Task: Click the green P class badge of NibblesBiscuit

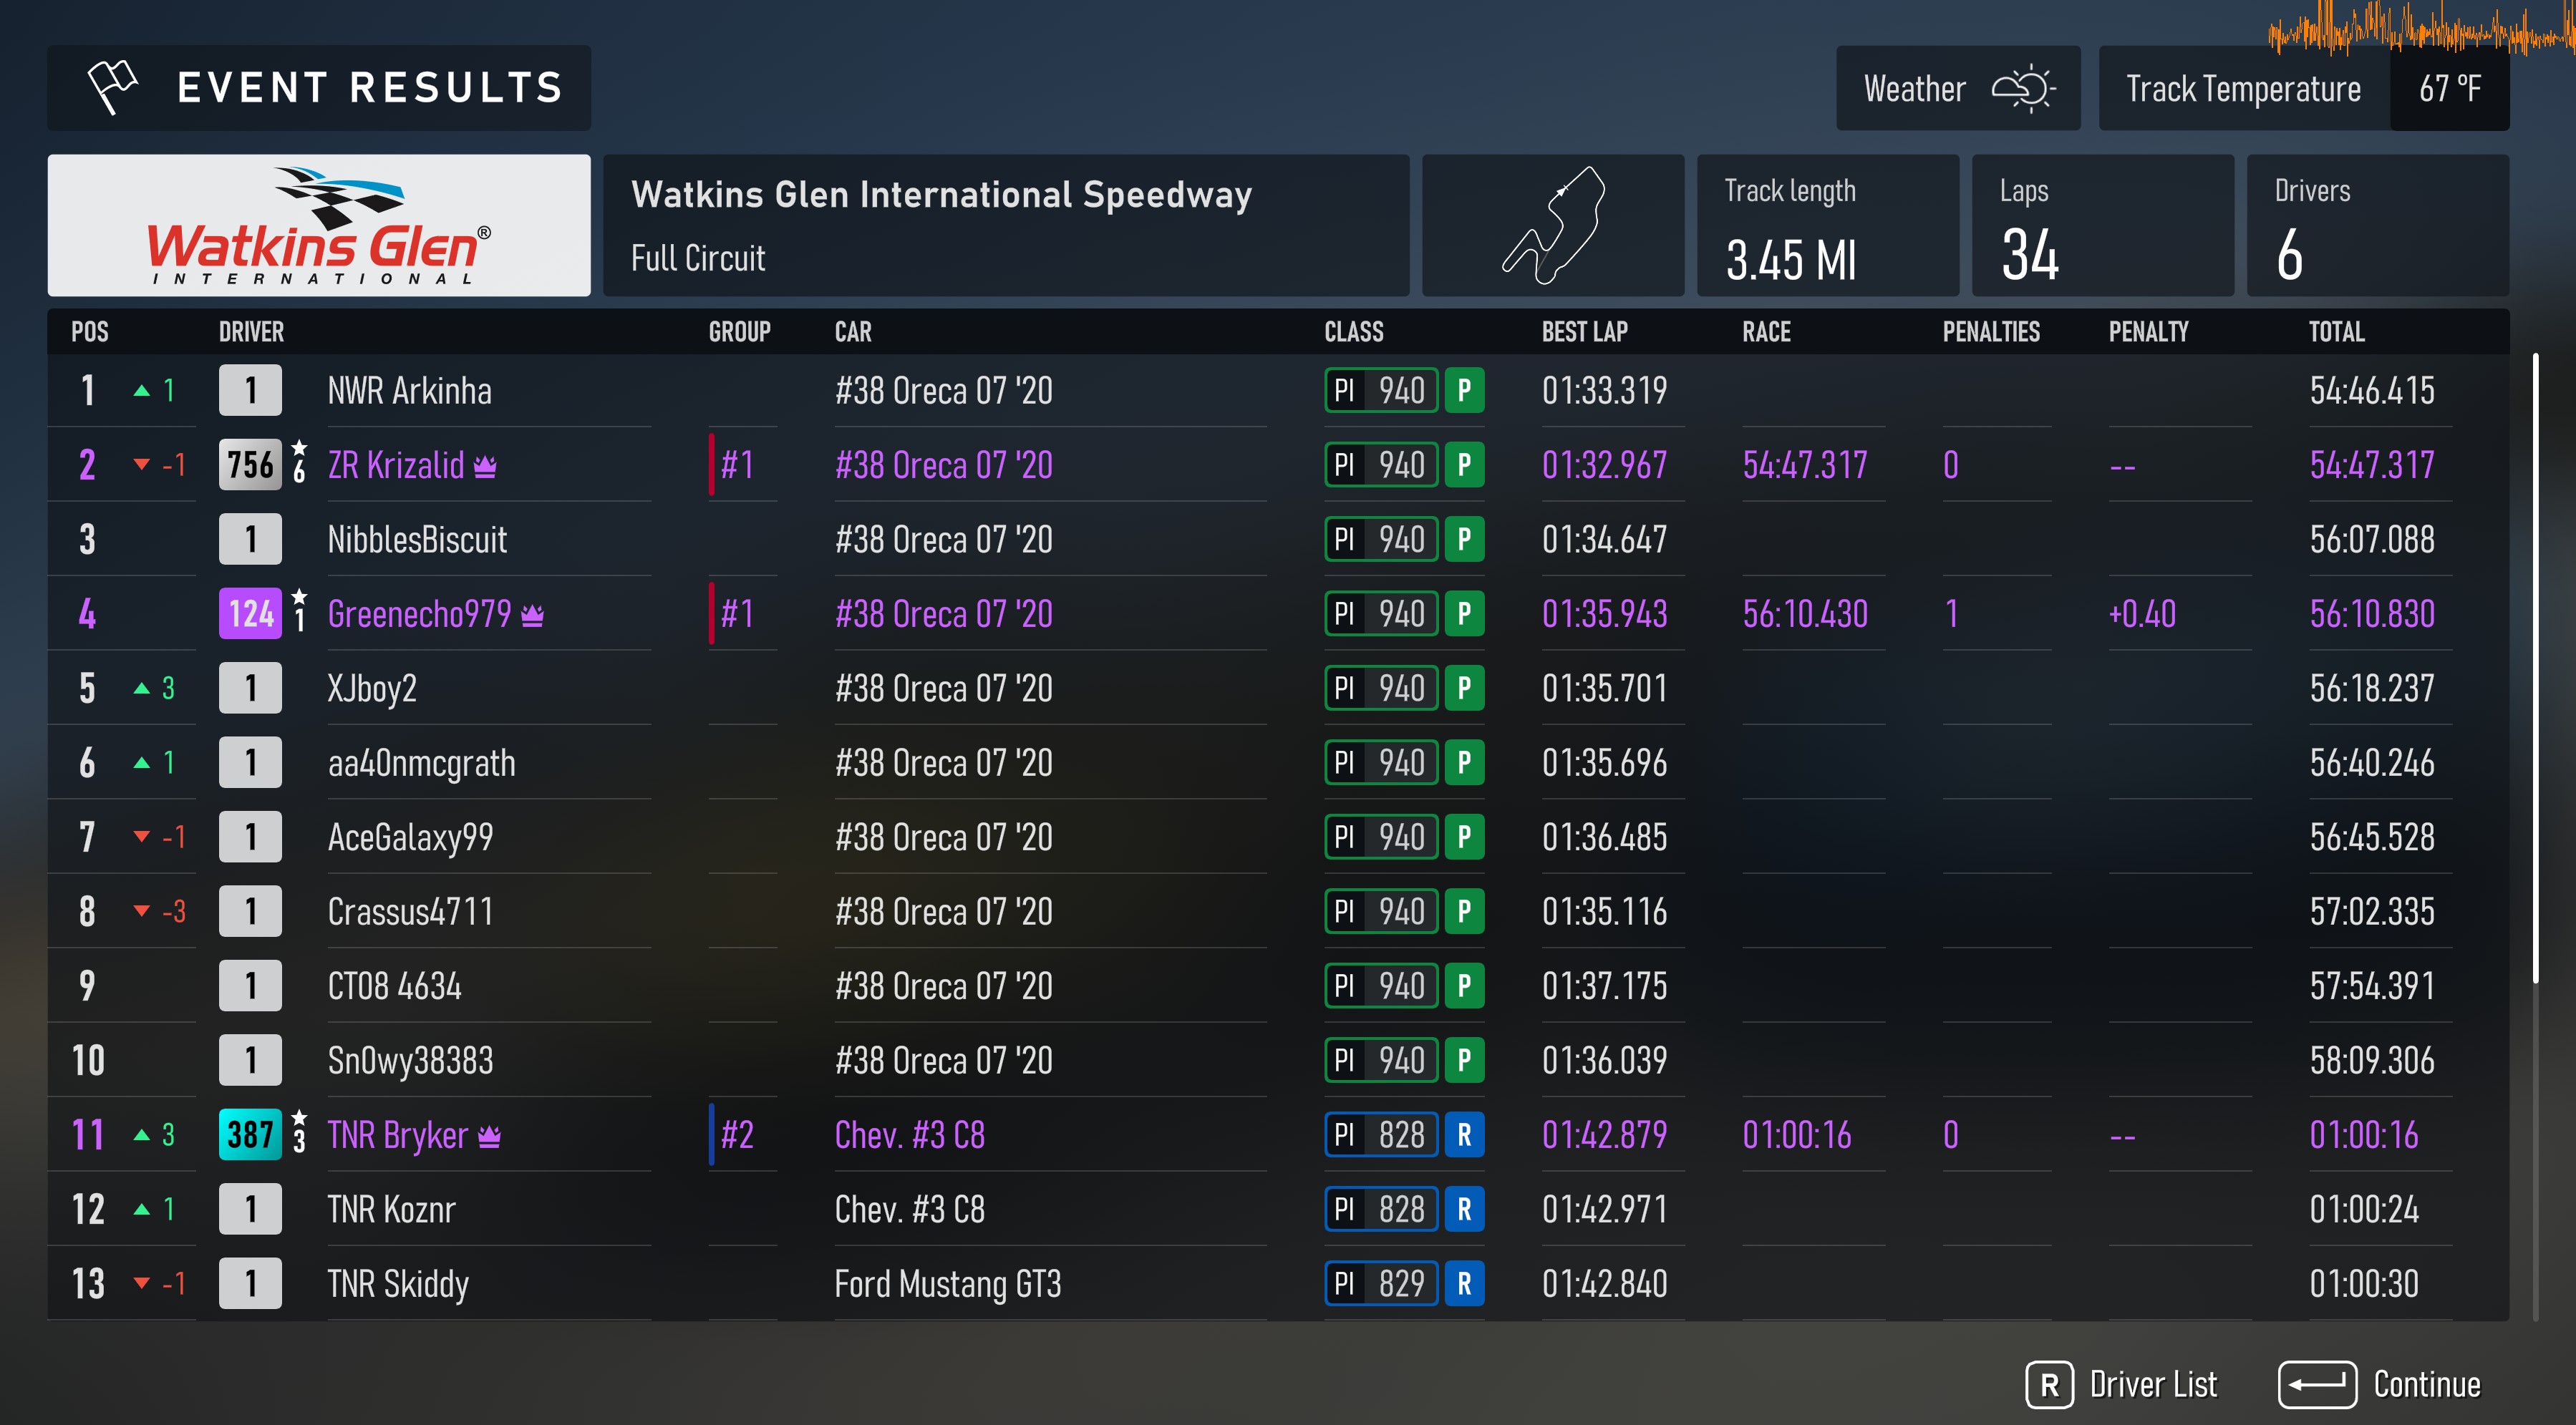Action: 1464,540
